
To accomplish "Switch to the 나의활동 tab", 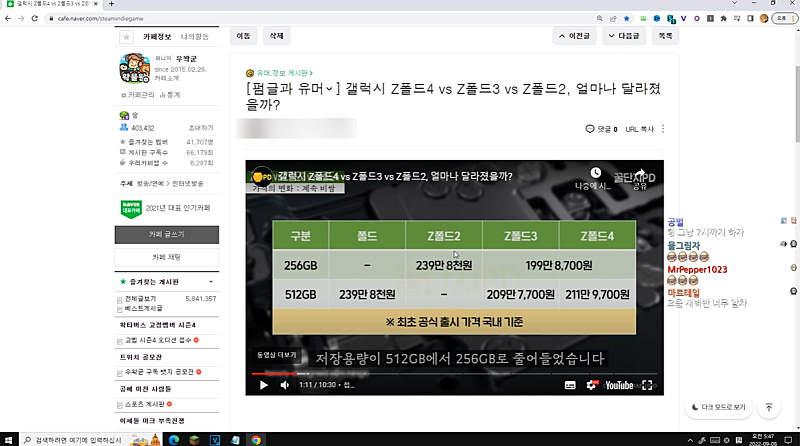I will 195,37.
